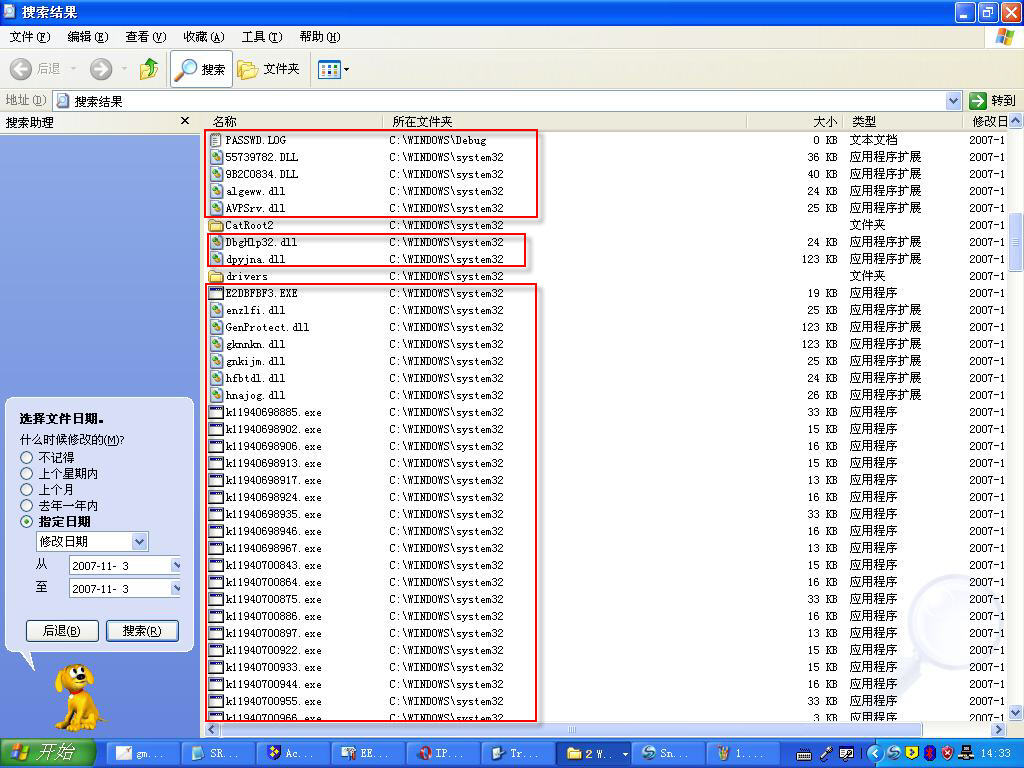
Task: Open the Modified Date type dropdown
Action: click(139, 541)
